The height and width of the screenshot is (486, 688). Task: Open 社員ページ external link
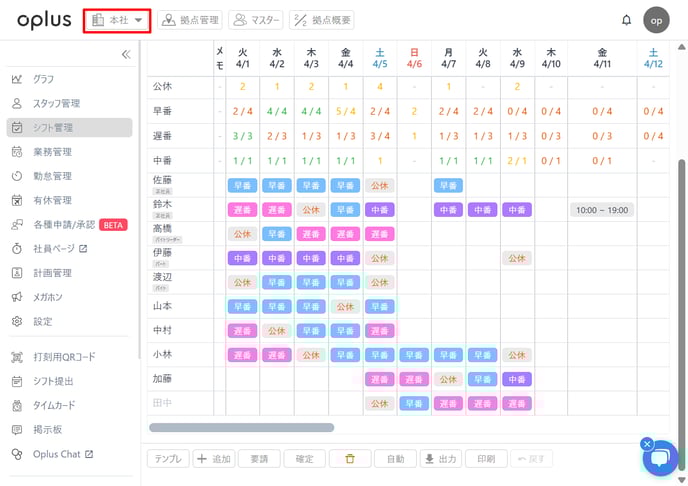click(x=60, y=248)
